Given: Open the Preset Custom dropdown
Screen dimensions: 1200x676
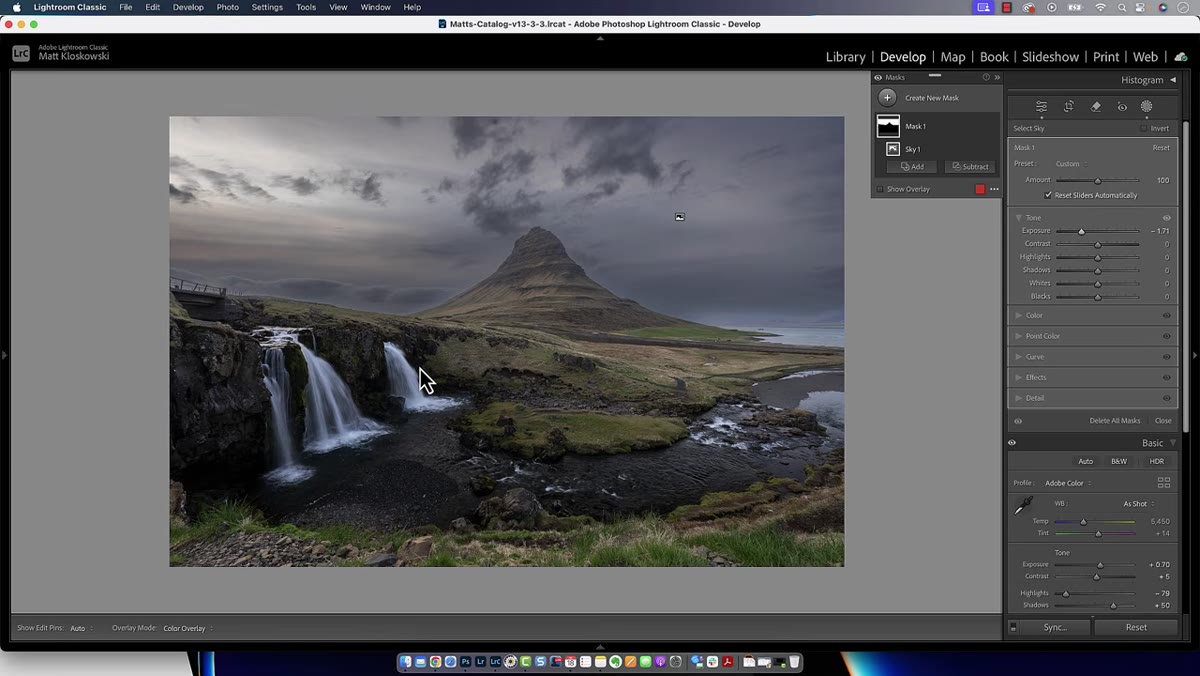Looking at the screenshot, I should 1071,164.
